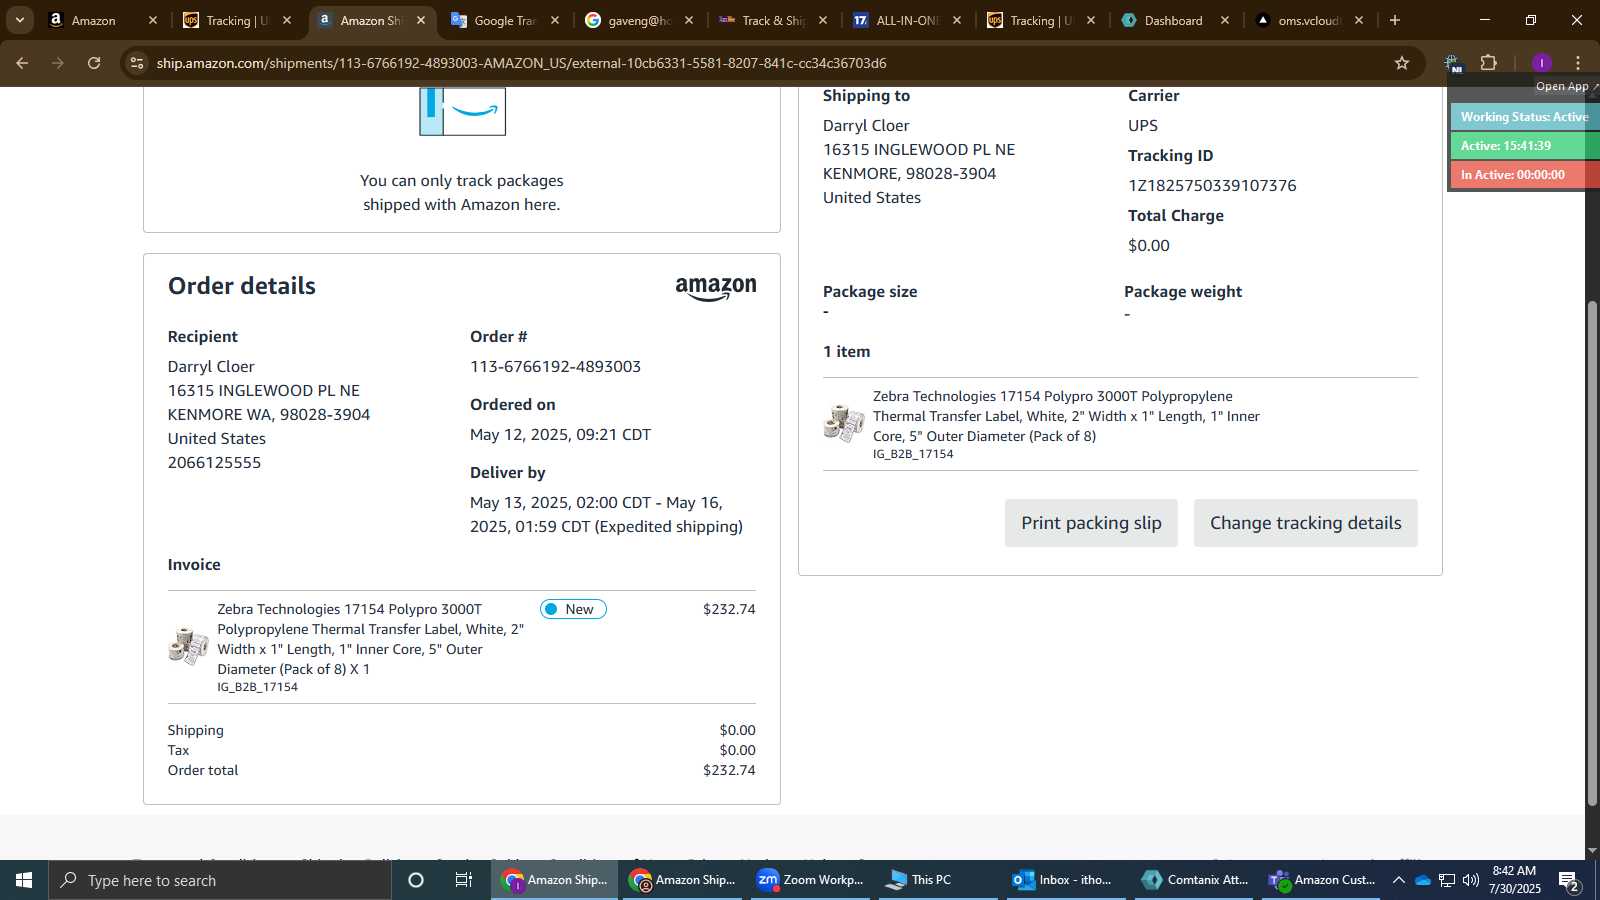Click the Amazon logo in Order details
The height and width of the screenshot is (900, 1600).
(x=716, y=289)
